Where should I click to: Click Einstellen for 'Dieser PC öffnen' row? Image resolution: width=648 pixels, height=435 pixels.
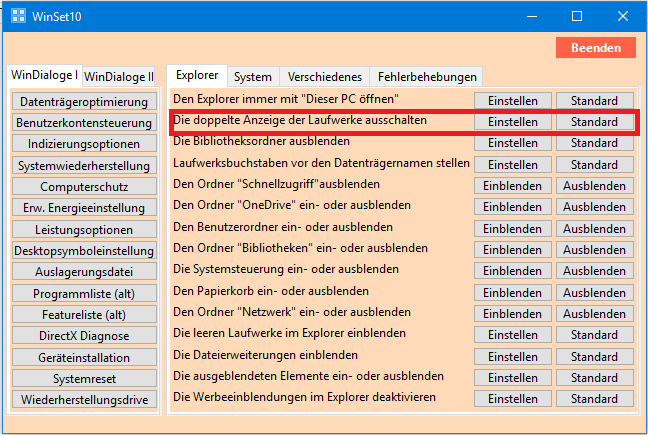(x=512, y=101)
